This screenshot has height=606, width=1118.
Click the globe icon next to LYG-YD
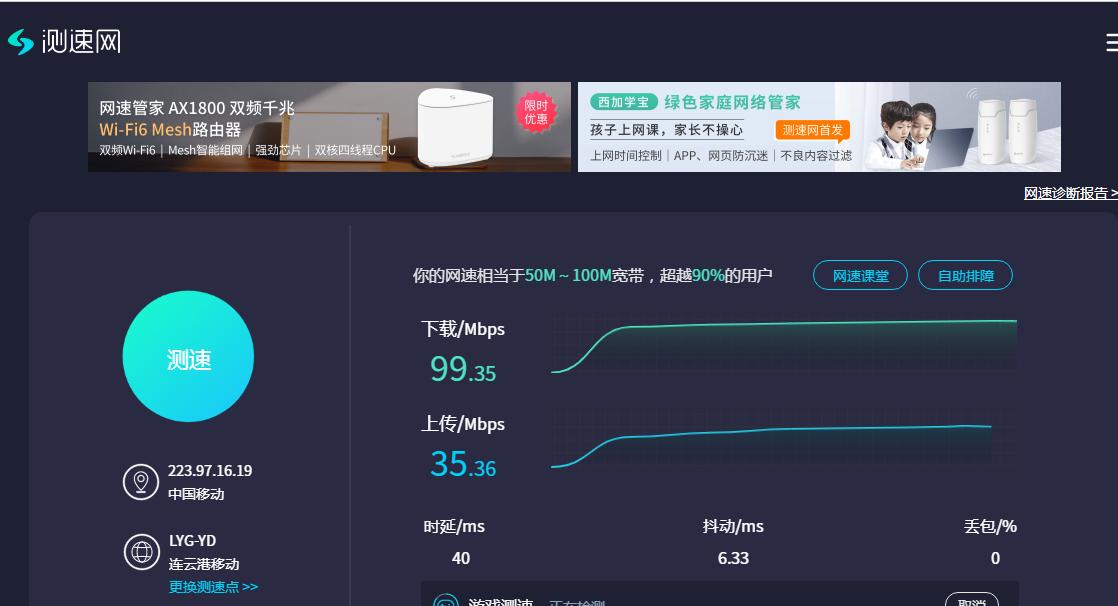coord(143,552)
